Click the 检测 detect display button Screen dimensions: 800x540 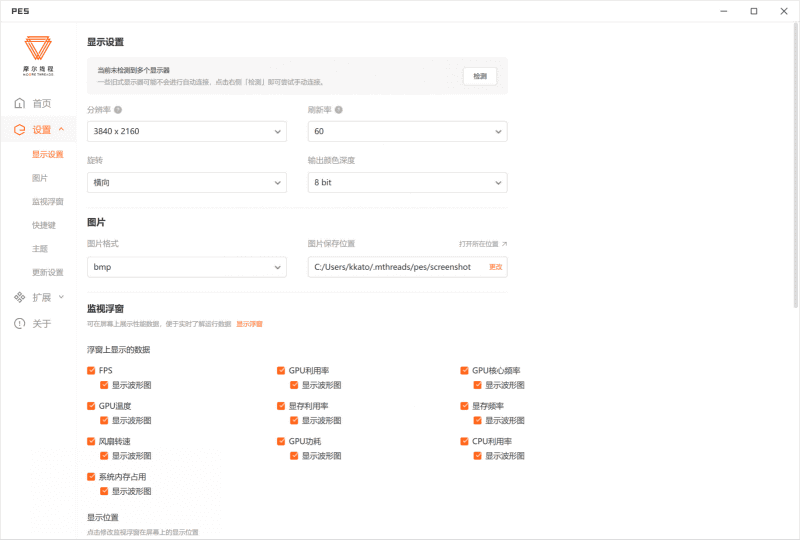[480, 76]
